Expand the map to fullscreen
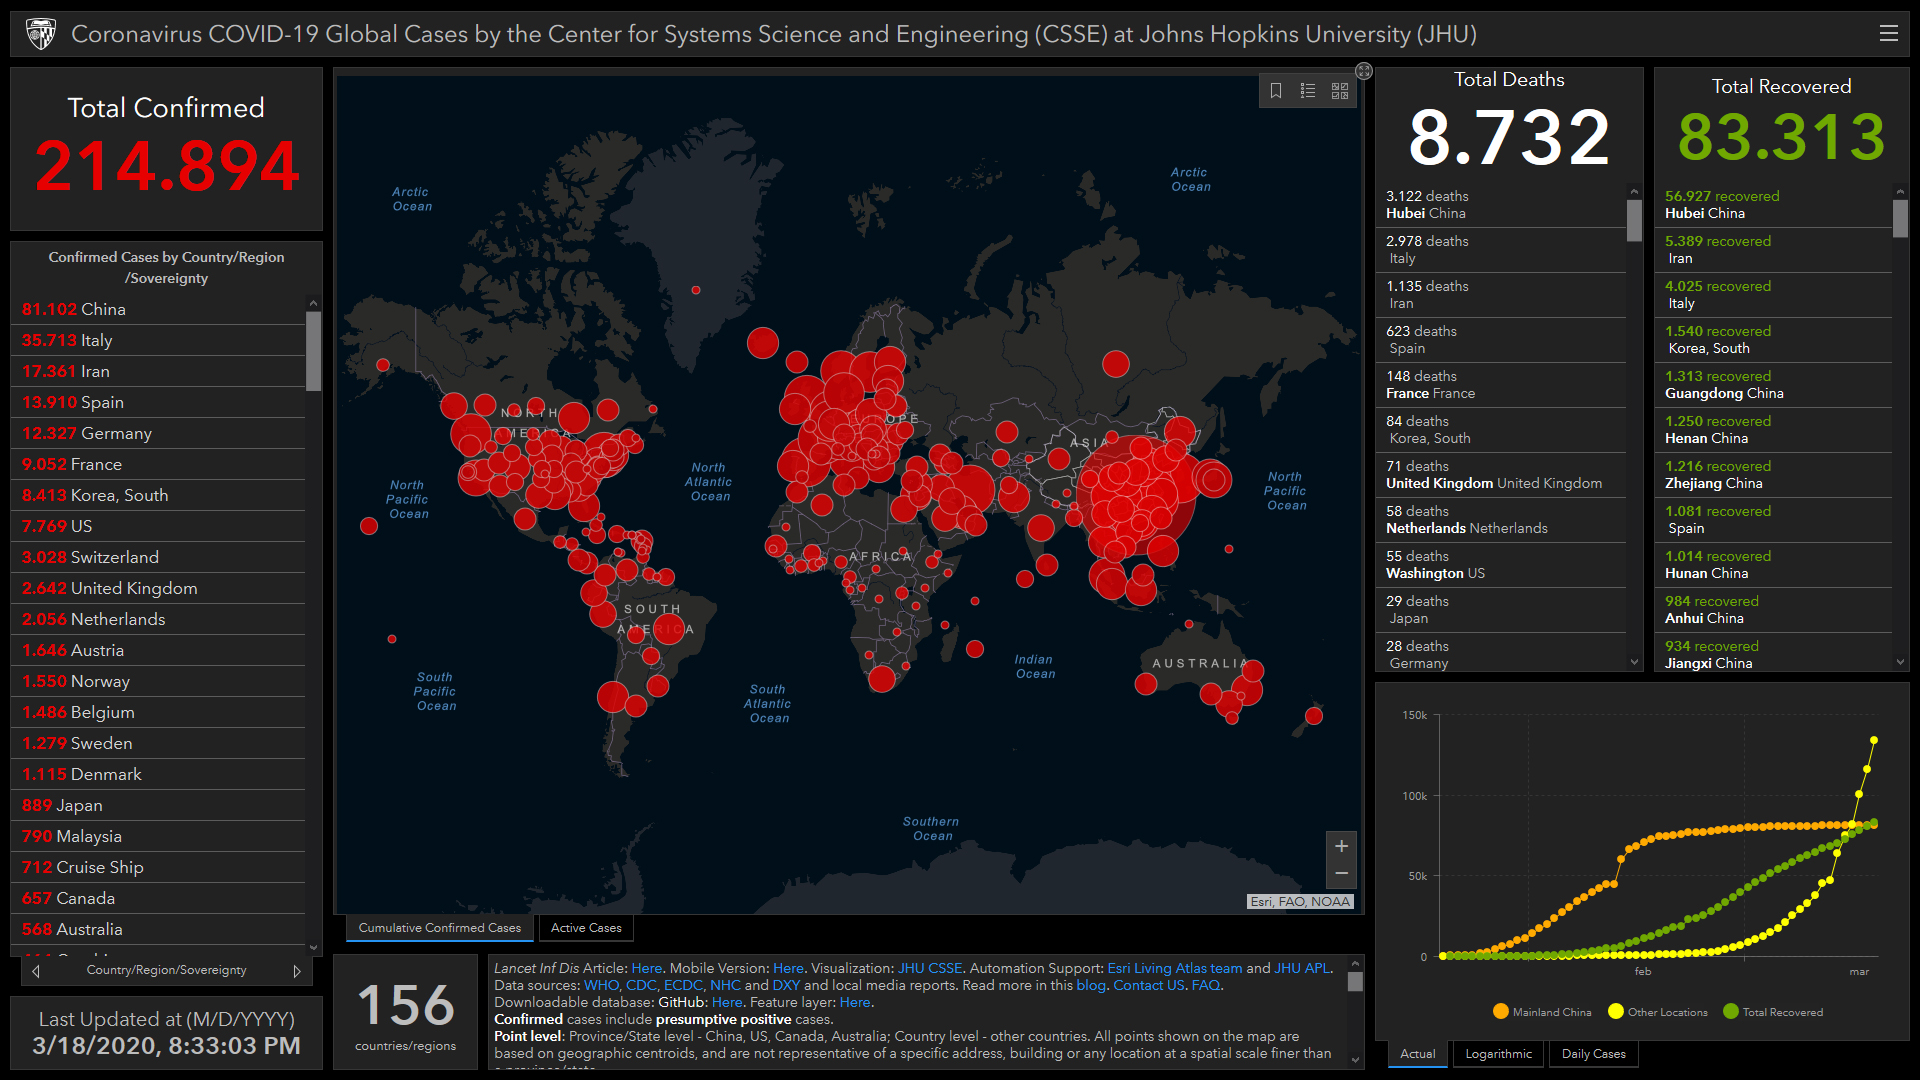The width and height of the screenshot is (1920, 1080). pos(1364,71)
